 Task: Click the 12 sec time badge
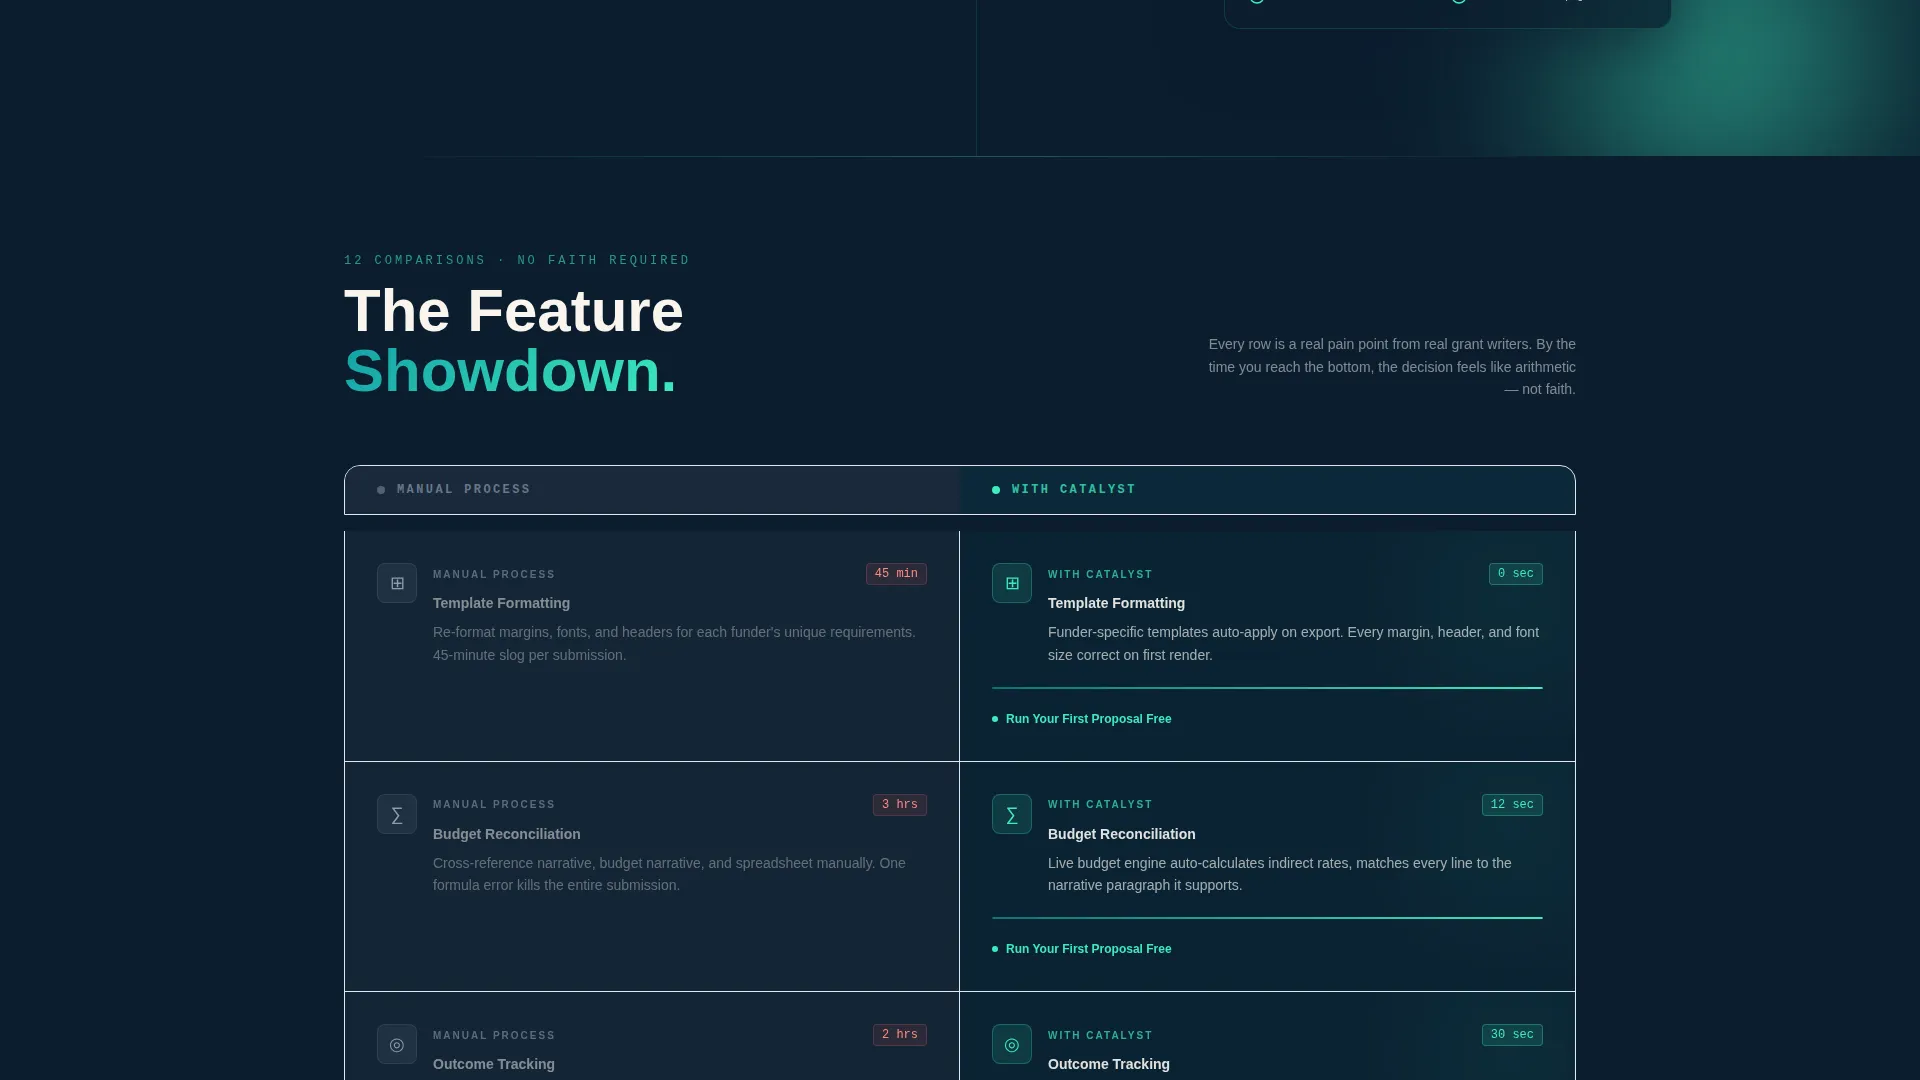pyautogui.click(x=1512, y=805)
